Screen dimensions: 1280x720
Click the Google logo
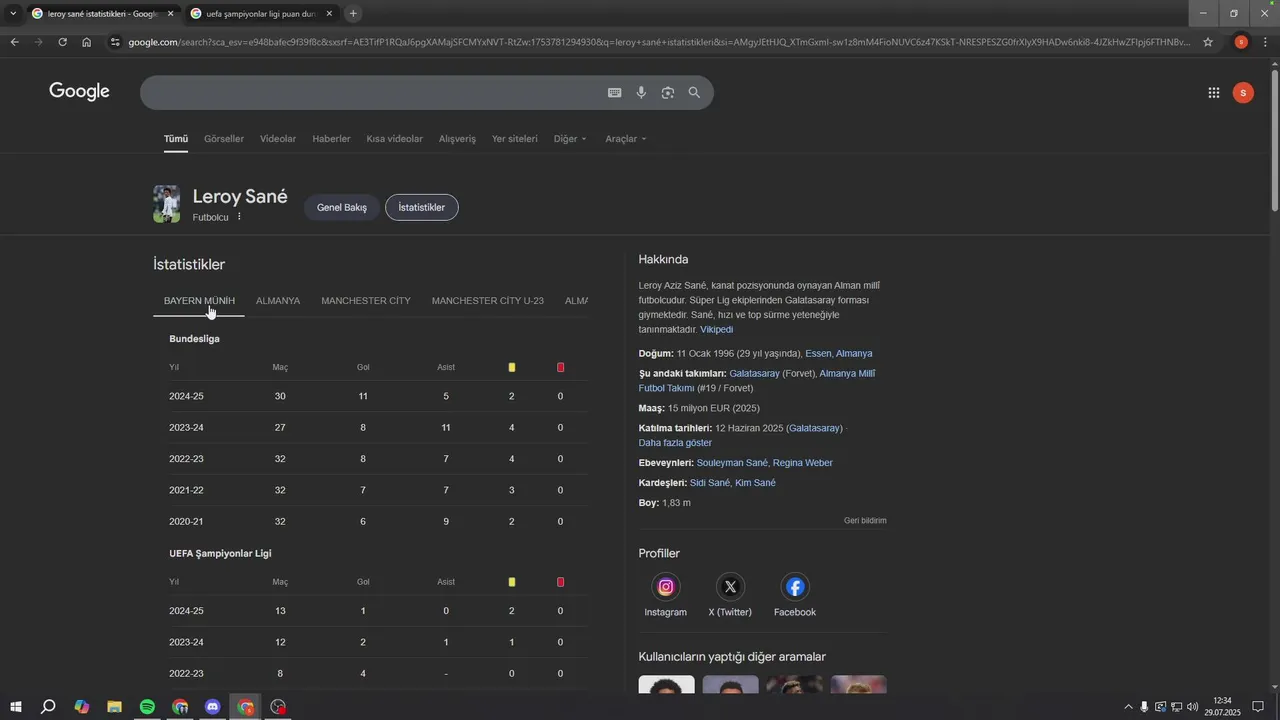79,92
